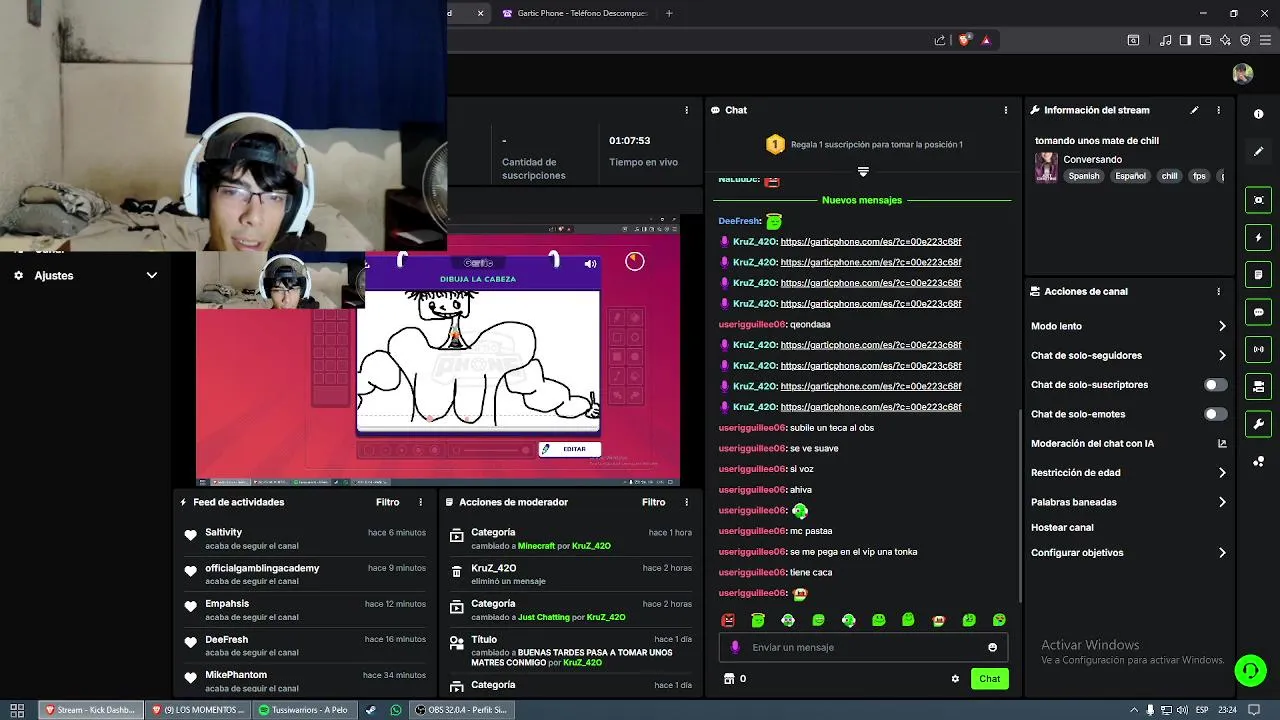1280x720 pixels.
Task: Open the notification center icon
Action: pyautogui.click(x=1254, y=710)
